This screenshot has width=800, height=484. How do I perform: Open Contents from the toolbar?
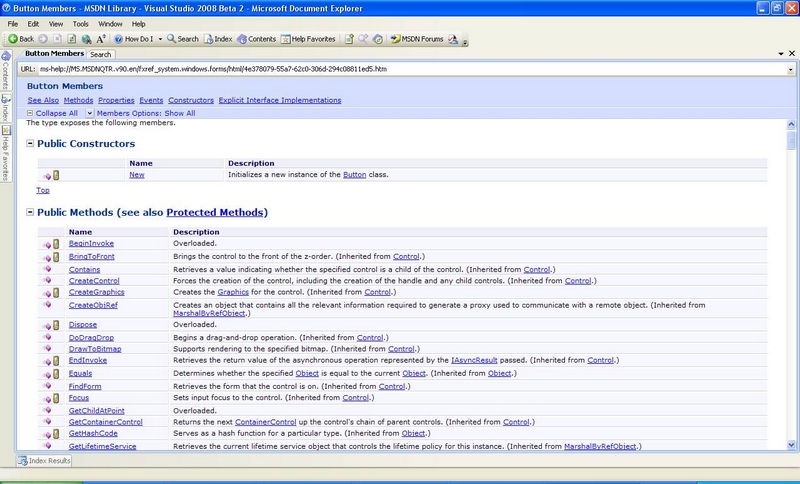(255, 39)
